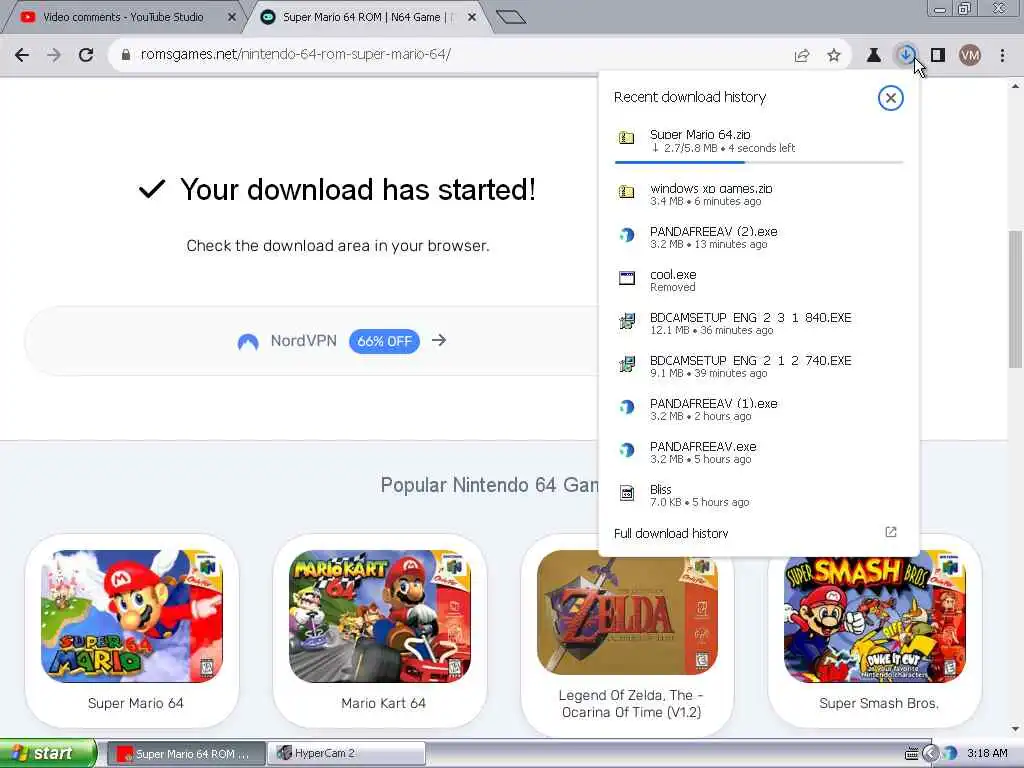
Task: Open the Chrome Labs flask icon
Action: [873, 56]
